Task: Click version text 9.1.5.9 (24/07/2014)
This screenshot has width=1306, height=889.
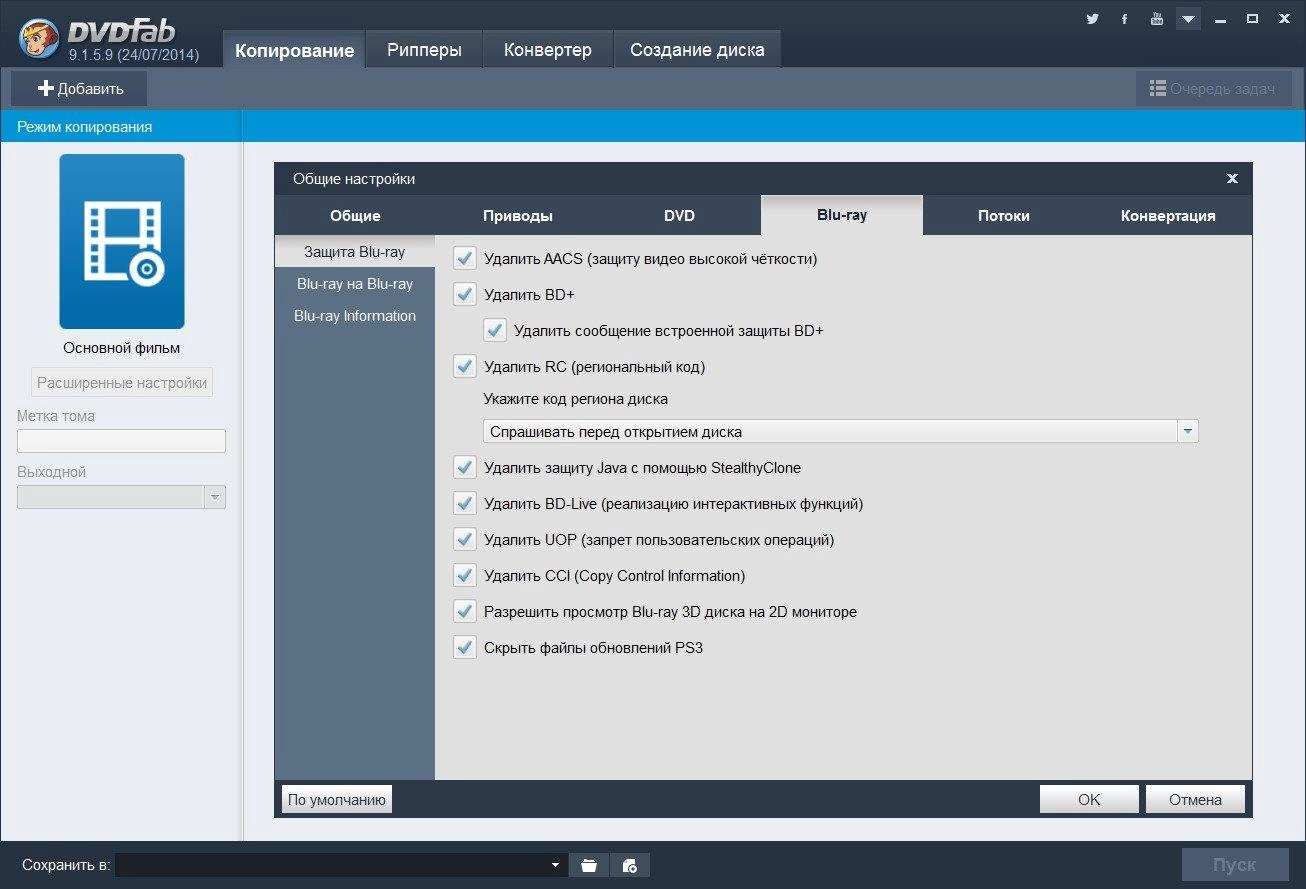Action: point(134,55)
